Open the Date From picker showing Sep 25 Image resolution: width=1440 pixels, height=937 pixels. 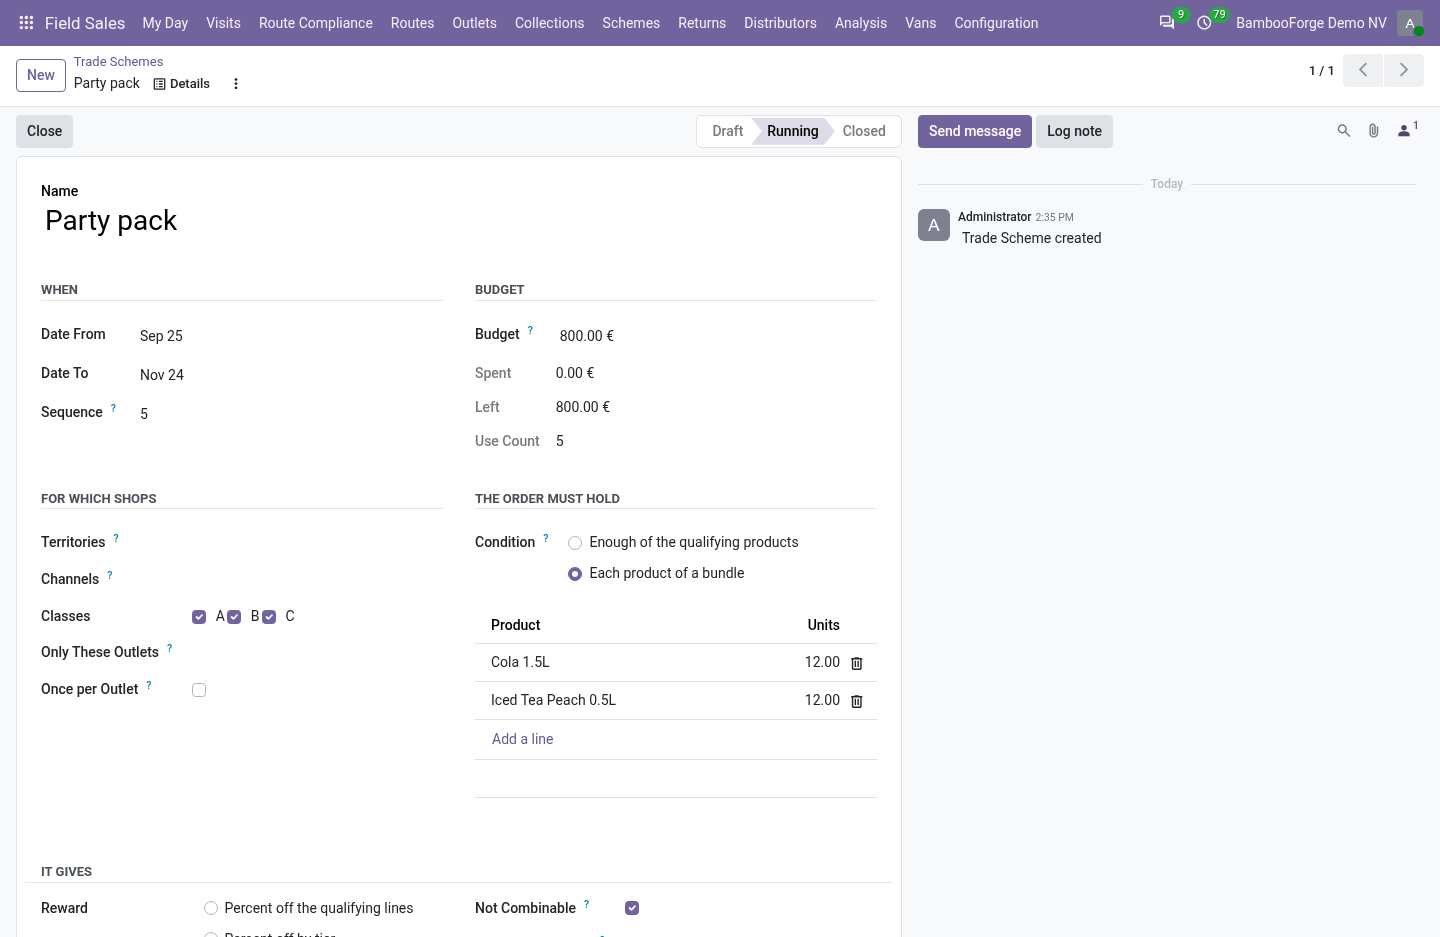(x=290, y=336)
